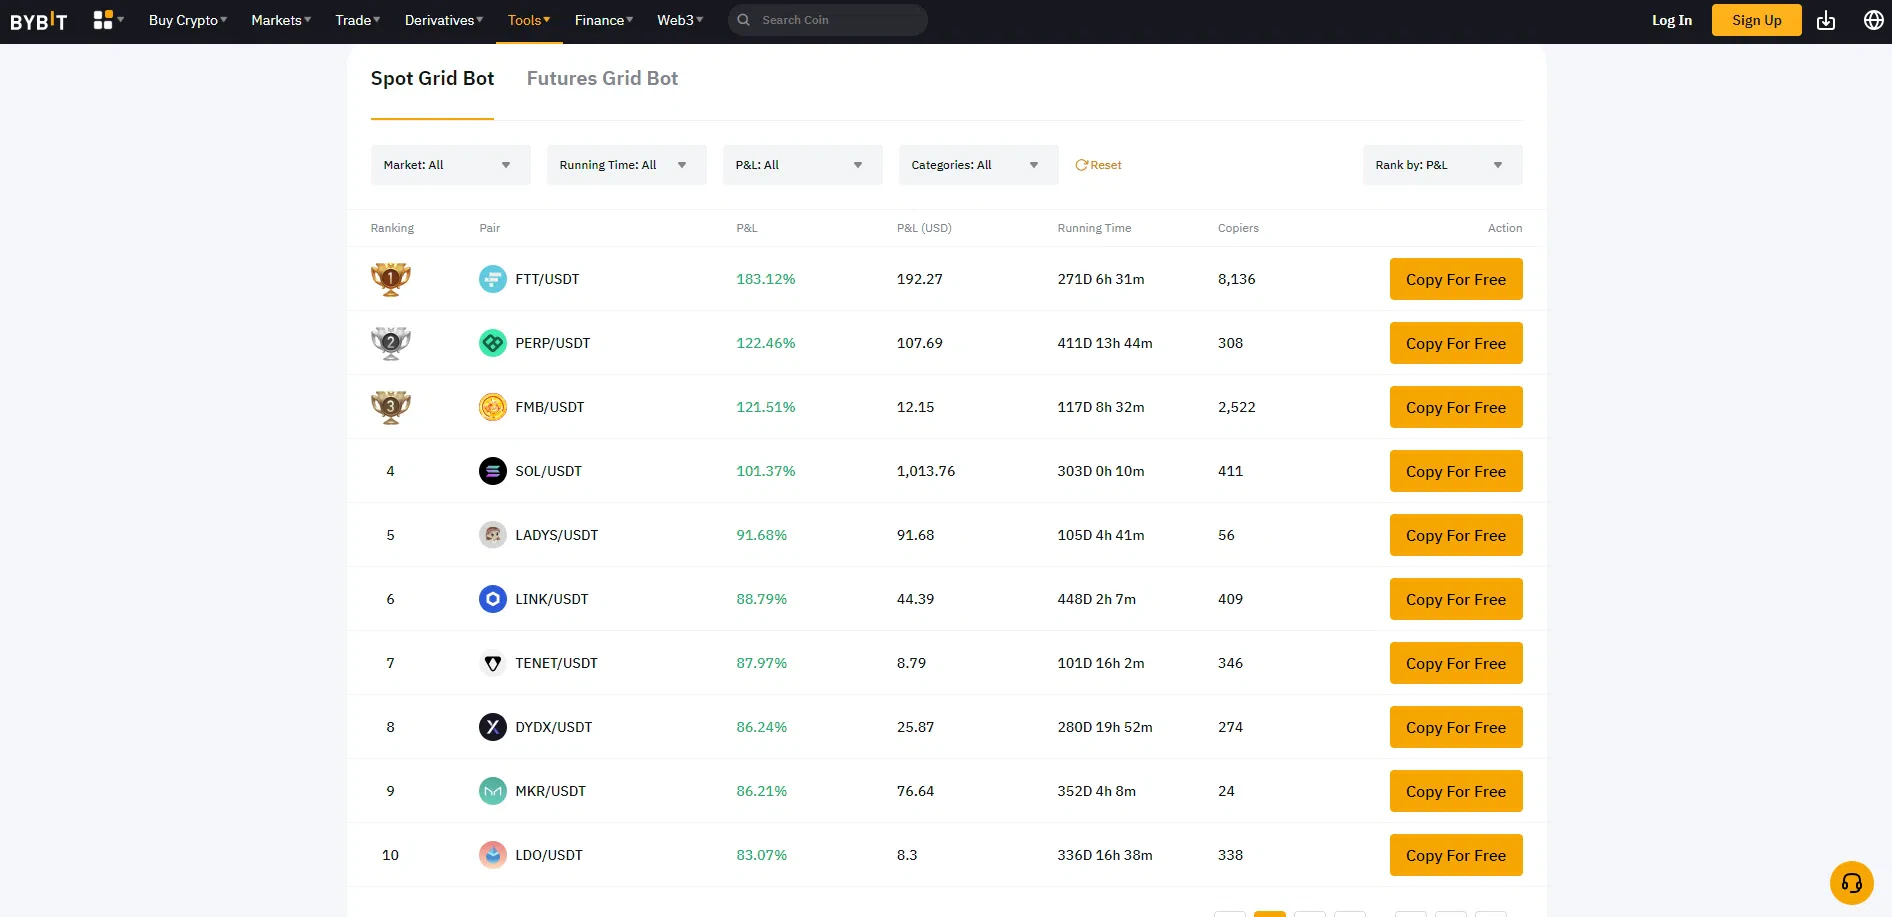Click the 2,522 copiers value
Viewport: 1892px width, 917px height.
[1237, 407]
